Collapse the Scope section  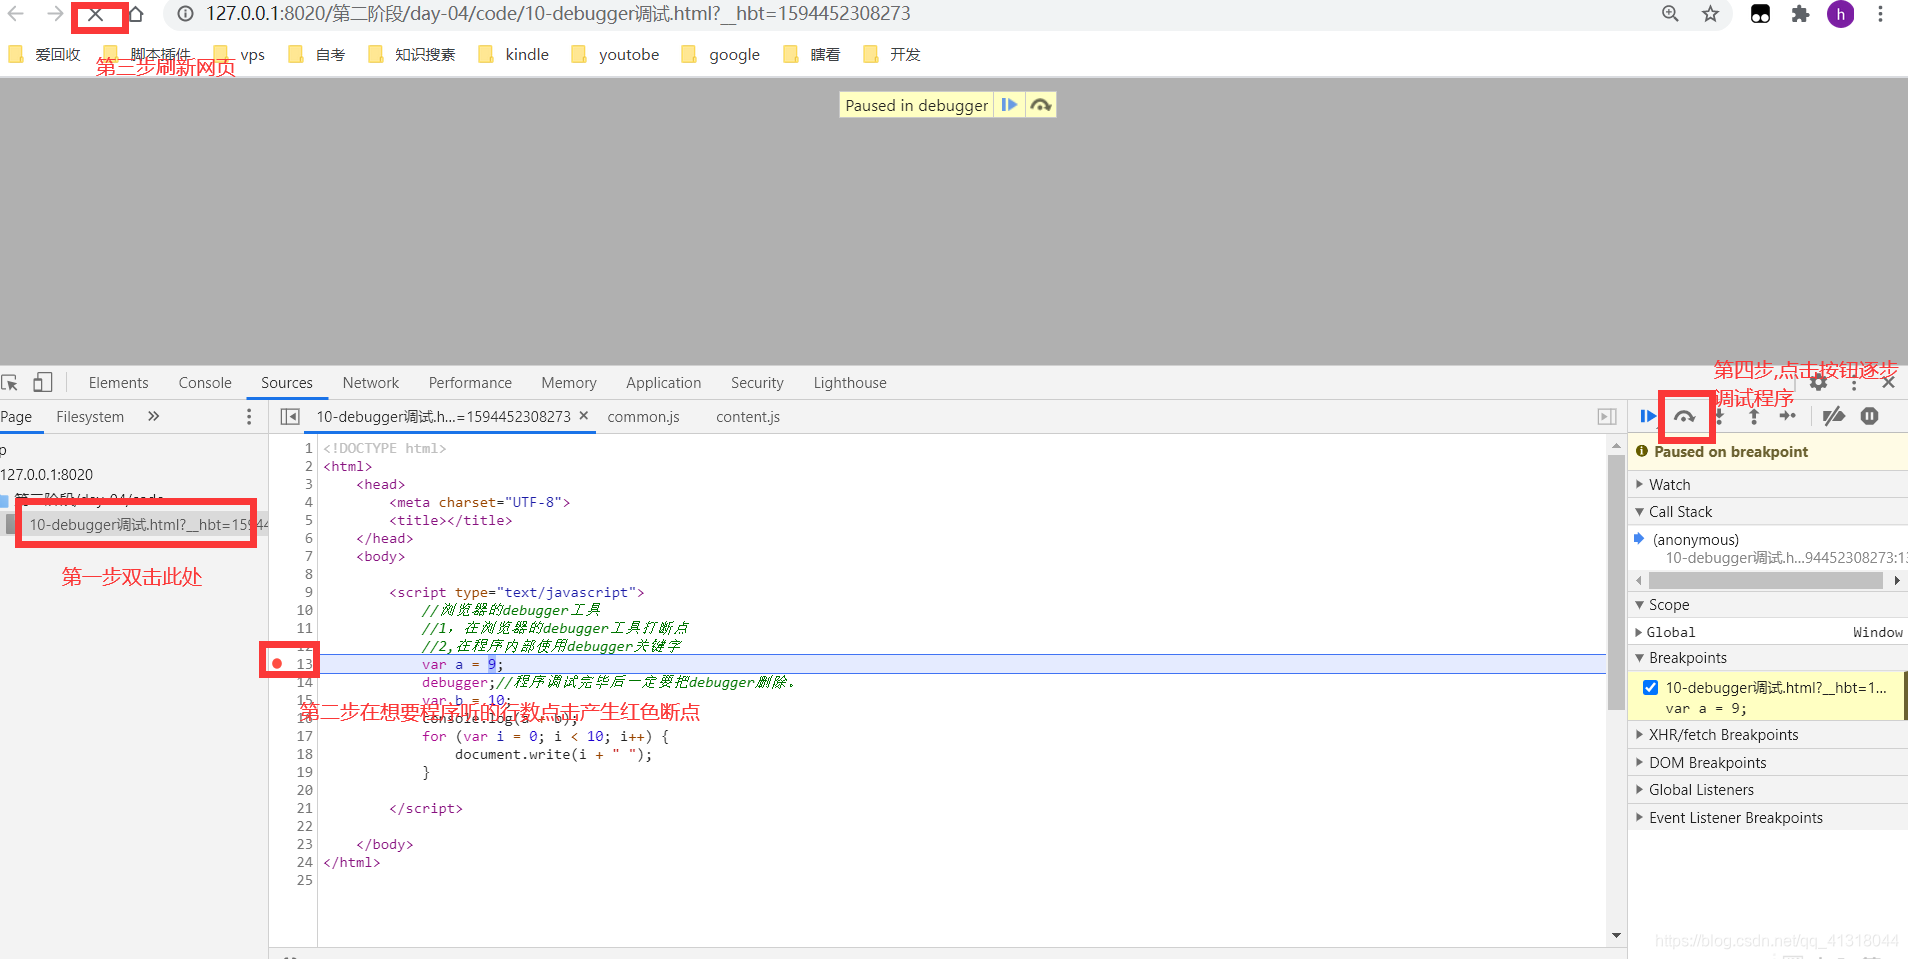[1768, 604]
